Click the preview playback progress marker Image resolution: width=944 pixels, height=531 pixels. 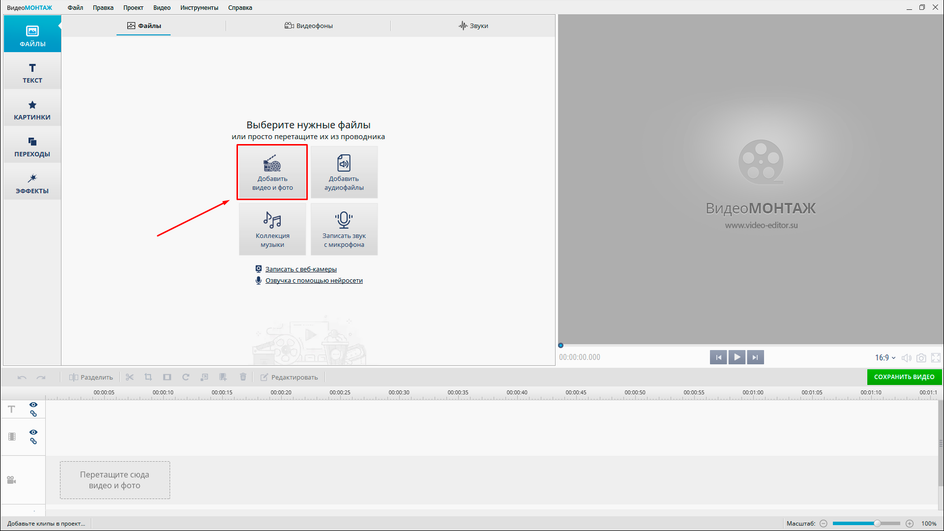coord(560,346)
